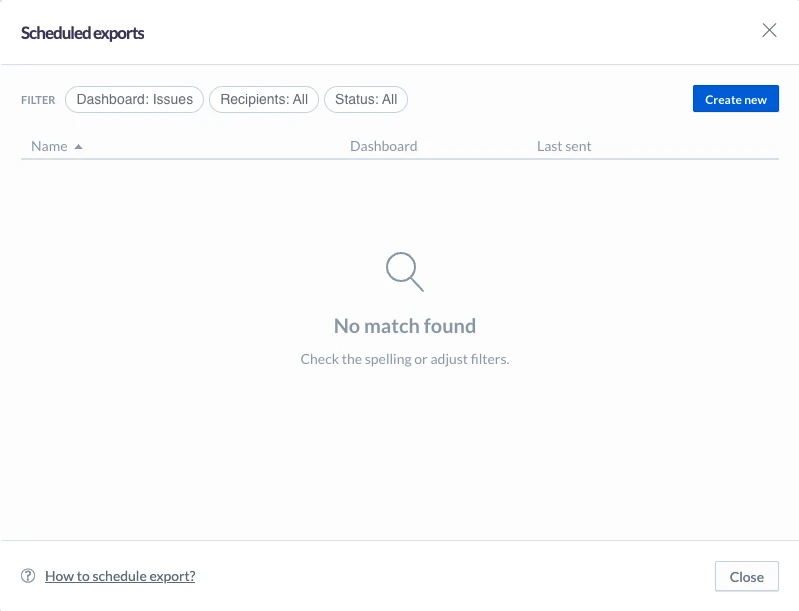Click the Check the spelling hint text
The image size is (799, 611).
405,359
